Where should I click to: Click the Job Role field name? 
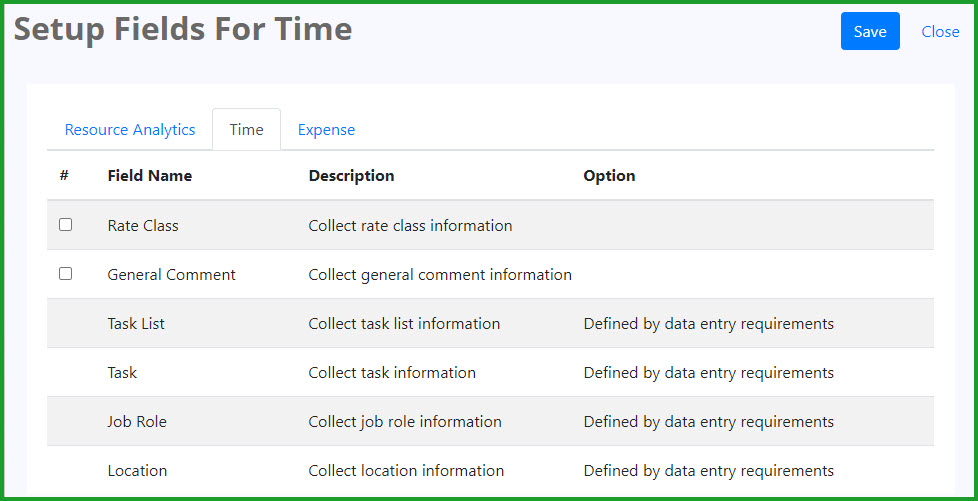(137, 422)
